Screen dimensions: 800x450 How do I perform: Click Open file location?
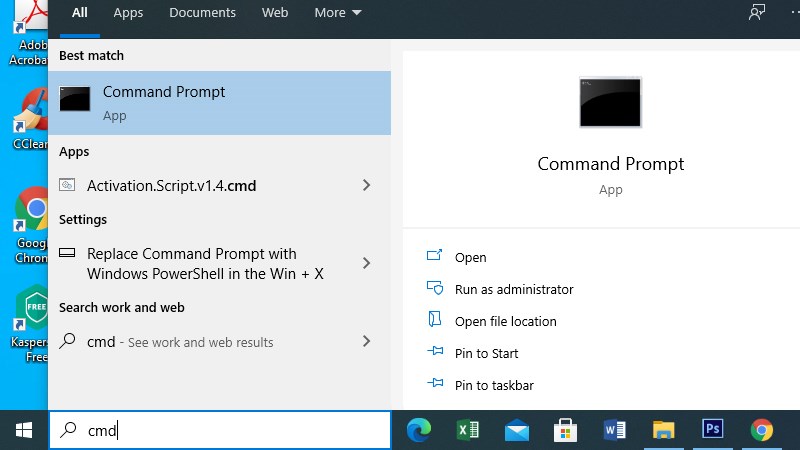(x=505, y=321)
